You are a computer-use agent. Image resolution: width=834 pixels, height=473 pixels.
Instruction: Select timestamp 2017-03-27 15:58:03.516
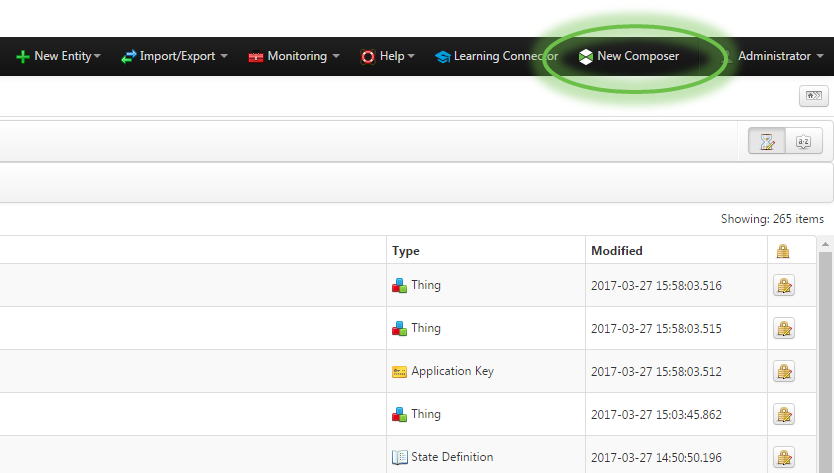[x=656, y=286]
